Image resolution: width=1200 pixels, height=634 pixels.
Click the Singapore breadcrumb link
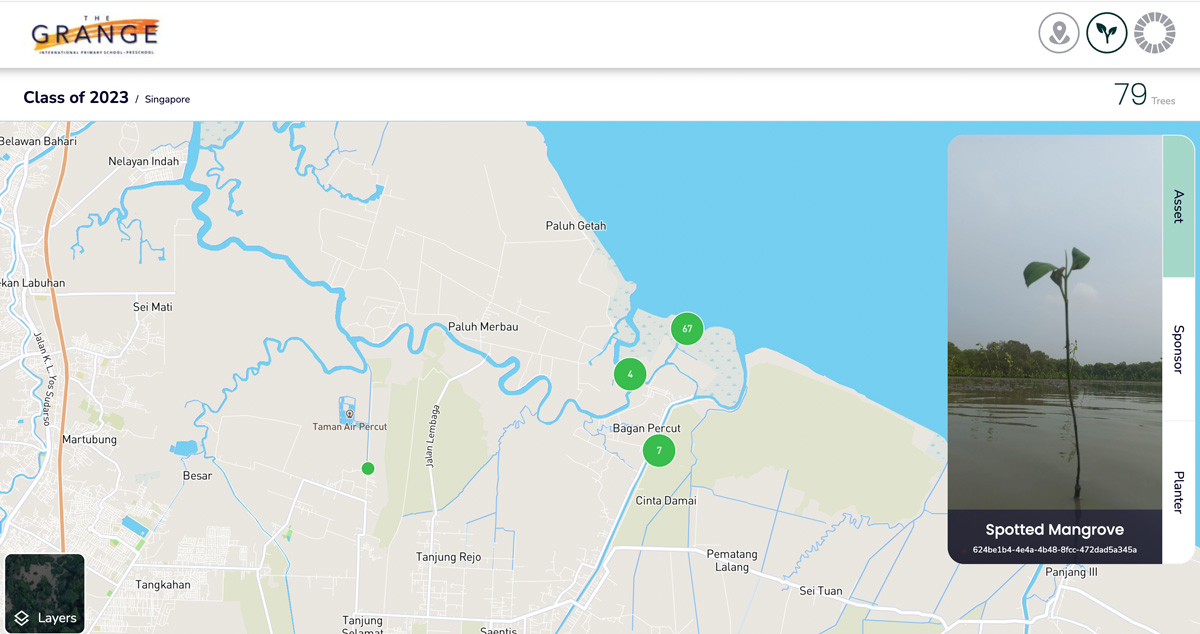point(167,99)
